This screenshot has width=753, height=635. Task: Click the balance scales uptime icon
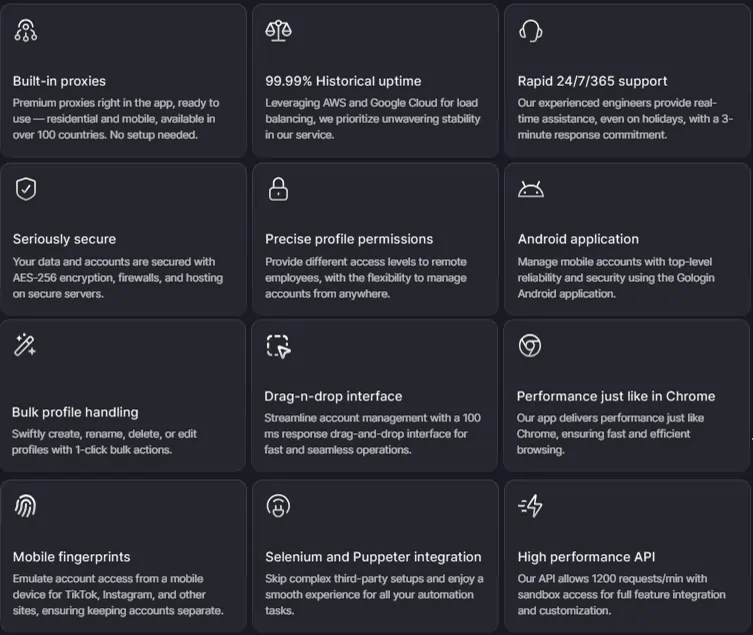278,31
